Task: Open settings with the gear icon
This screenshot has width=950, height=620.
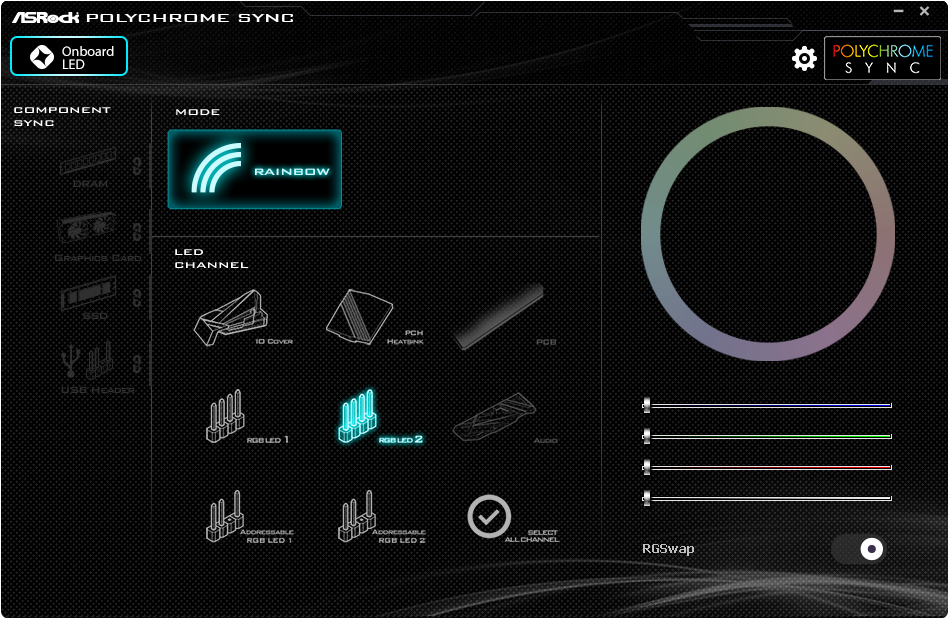Action: point(804,59)
